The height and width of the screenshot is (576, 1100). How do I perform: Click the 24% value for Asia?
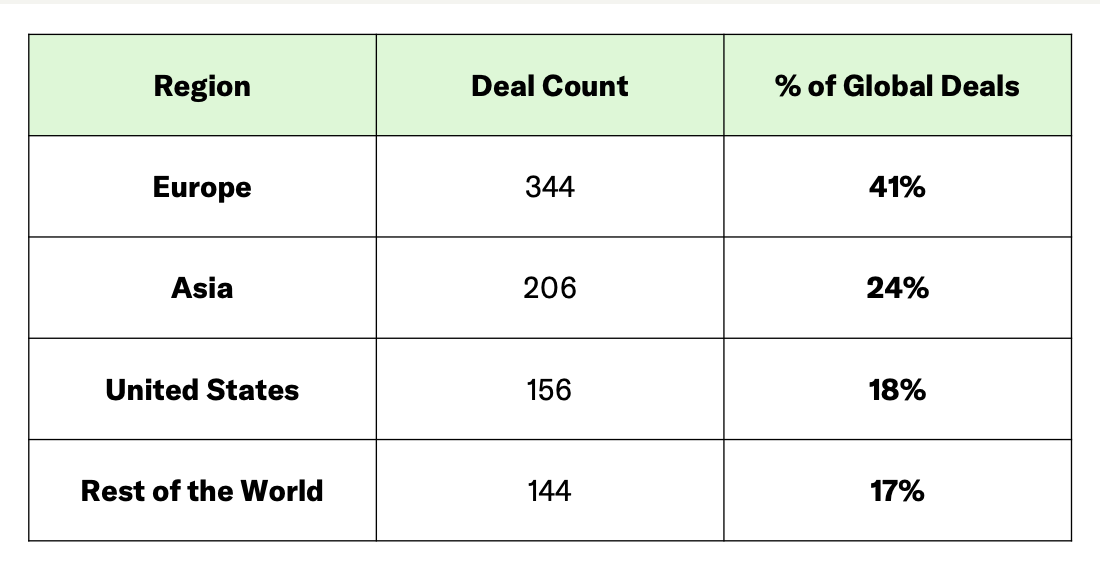[x=897, y=288]
